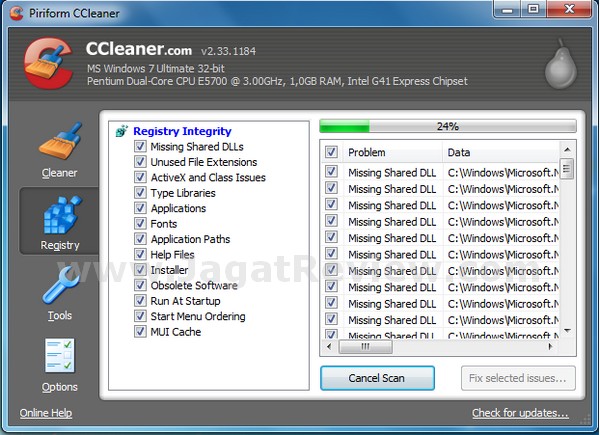Click the horizontal scrollbar right arrow
Screen dimensions: 600x435
tap(551, 347)
